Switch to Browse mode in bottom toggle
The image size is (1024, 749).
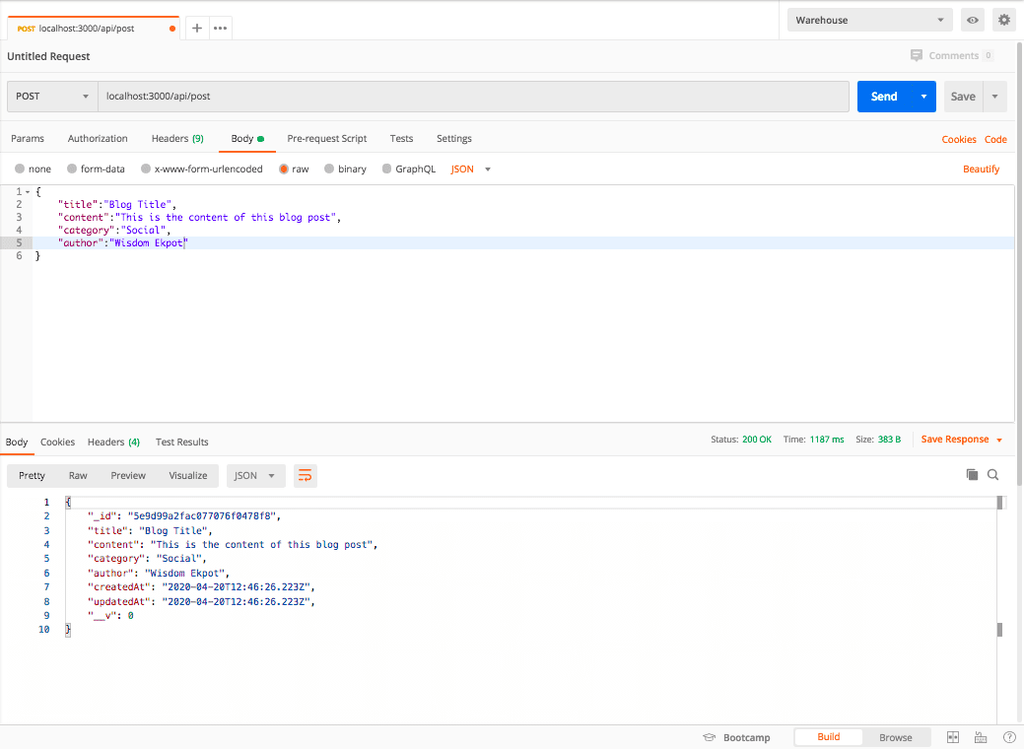pos(895,737)
